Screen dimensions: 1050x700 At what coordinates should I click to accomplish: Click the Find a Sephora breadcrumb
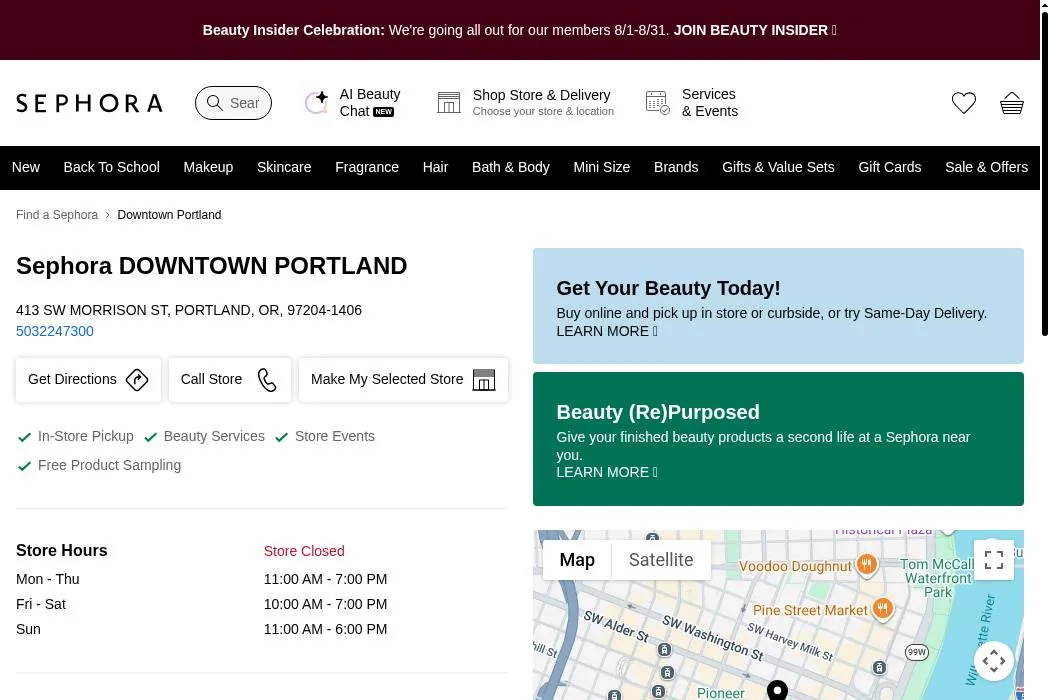coord(57,215)
